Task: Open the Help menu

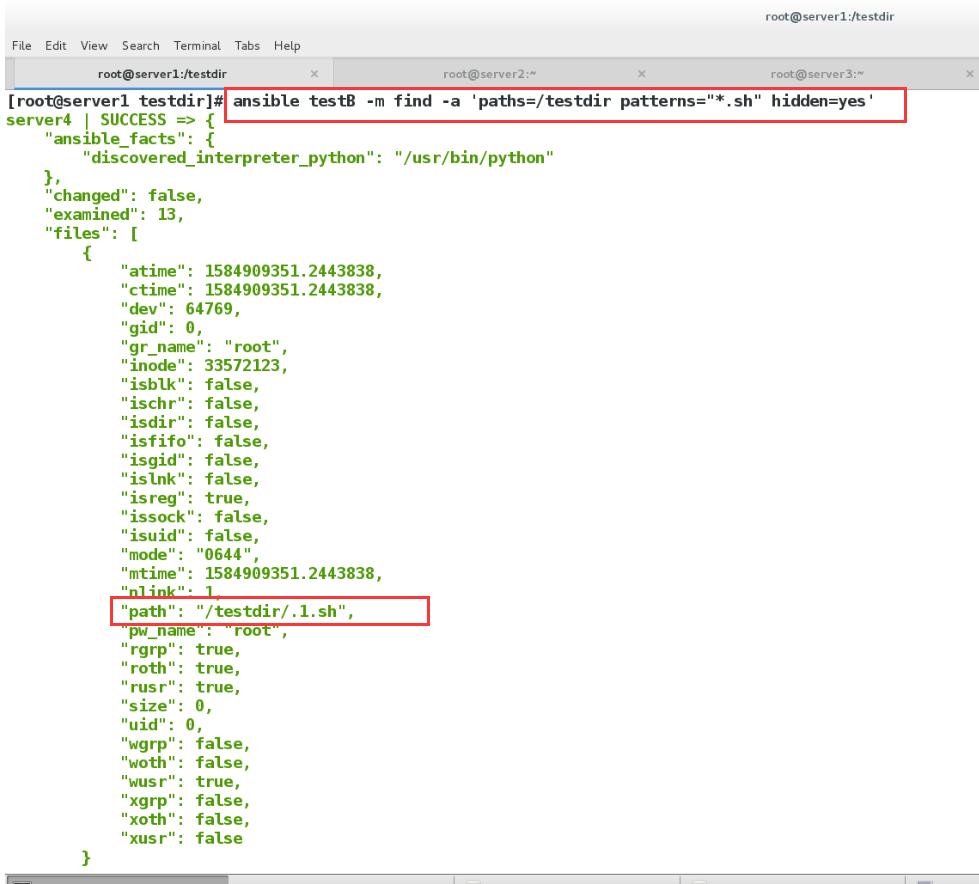Action: pos(287,46)
